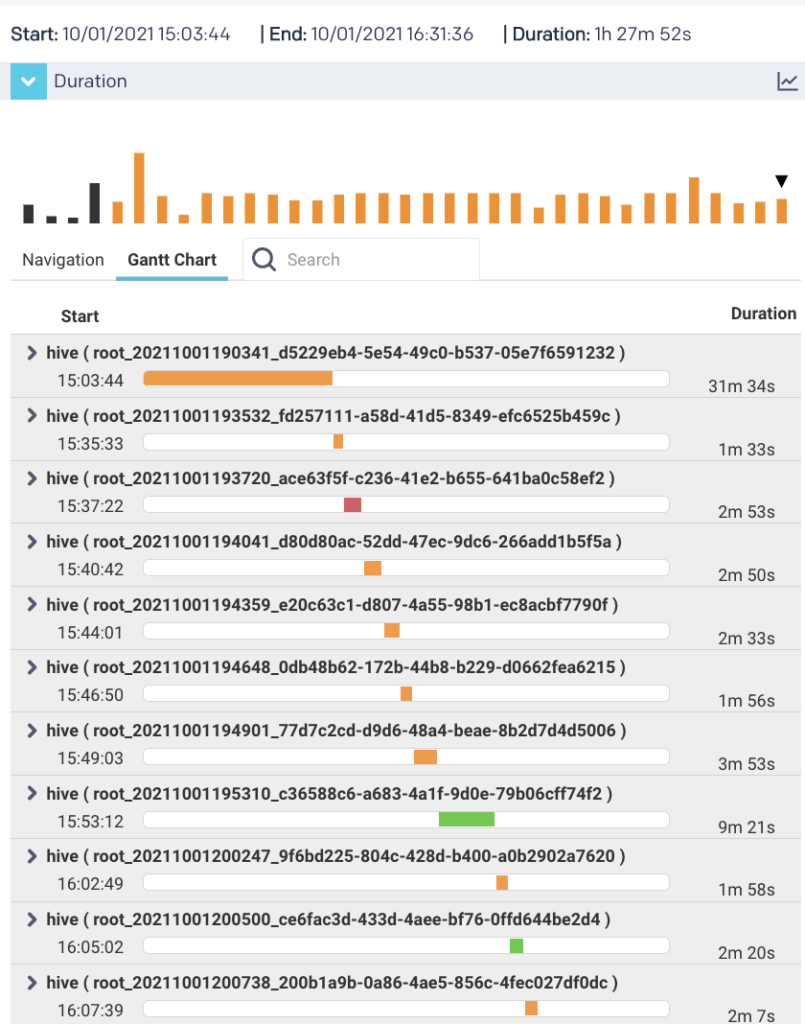The height and width of the screenshot is (1024, 805).
Task: Click the Start 10/01/2021 15:03:44 header text
Action: tap(121, 34)
